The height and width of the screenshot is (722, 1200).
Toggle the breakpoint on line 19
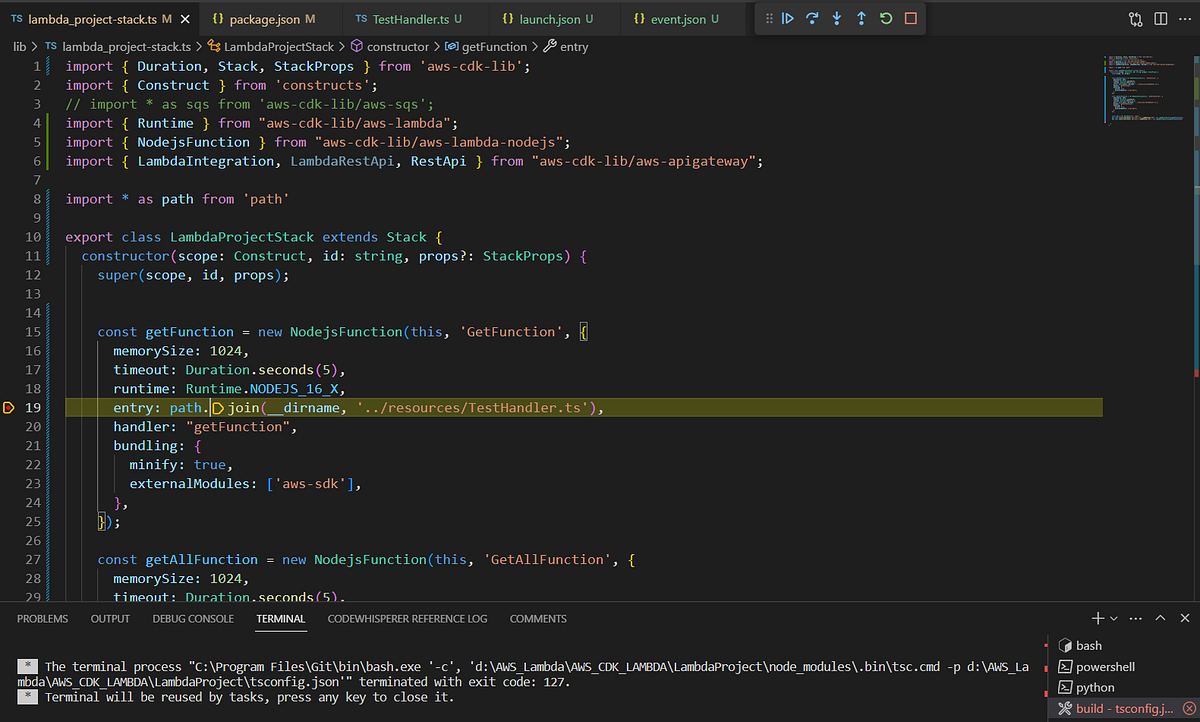[9, 408]
